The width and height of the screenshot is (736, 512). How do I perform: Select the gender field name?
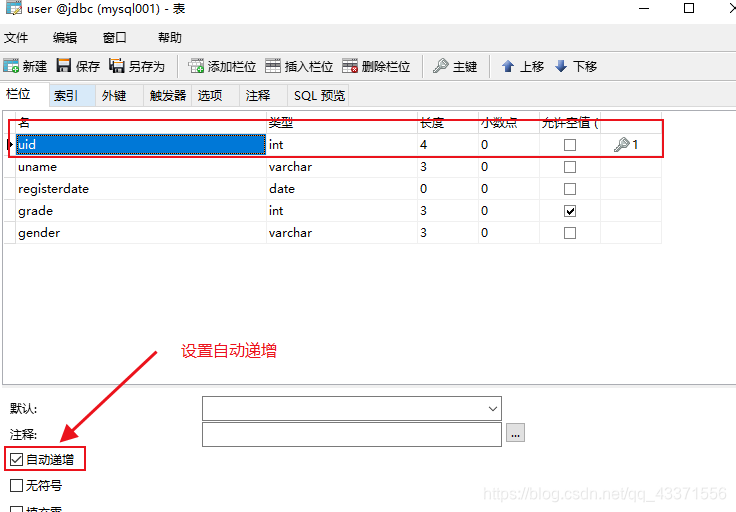(39, 233)
